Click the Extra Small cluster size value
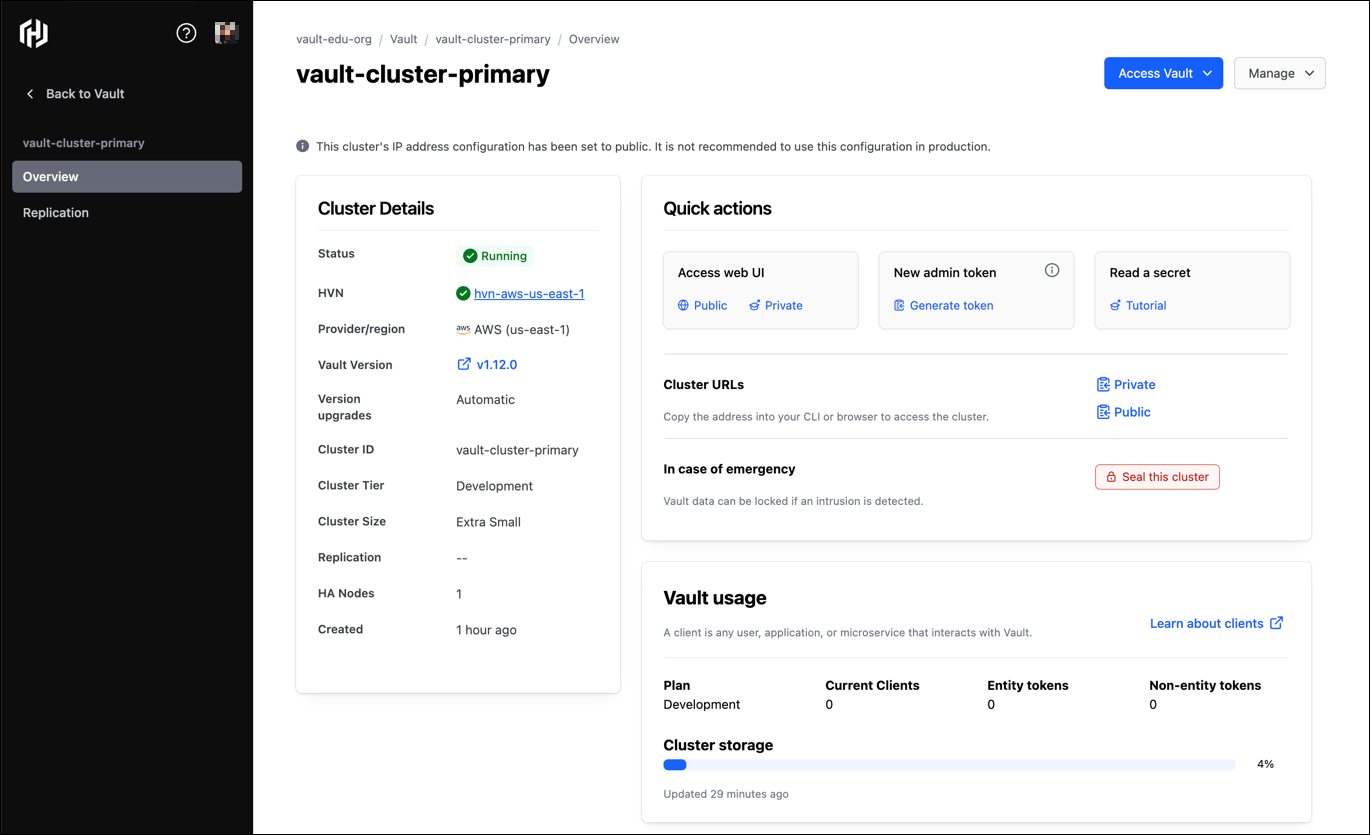This screenshot has height=835, width=1370. click(488, 522)
